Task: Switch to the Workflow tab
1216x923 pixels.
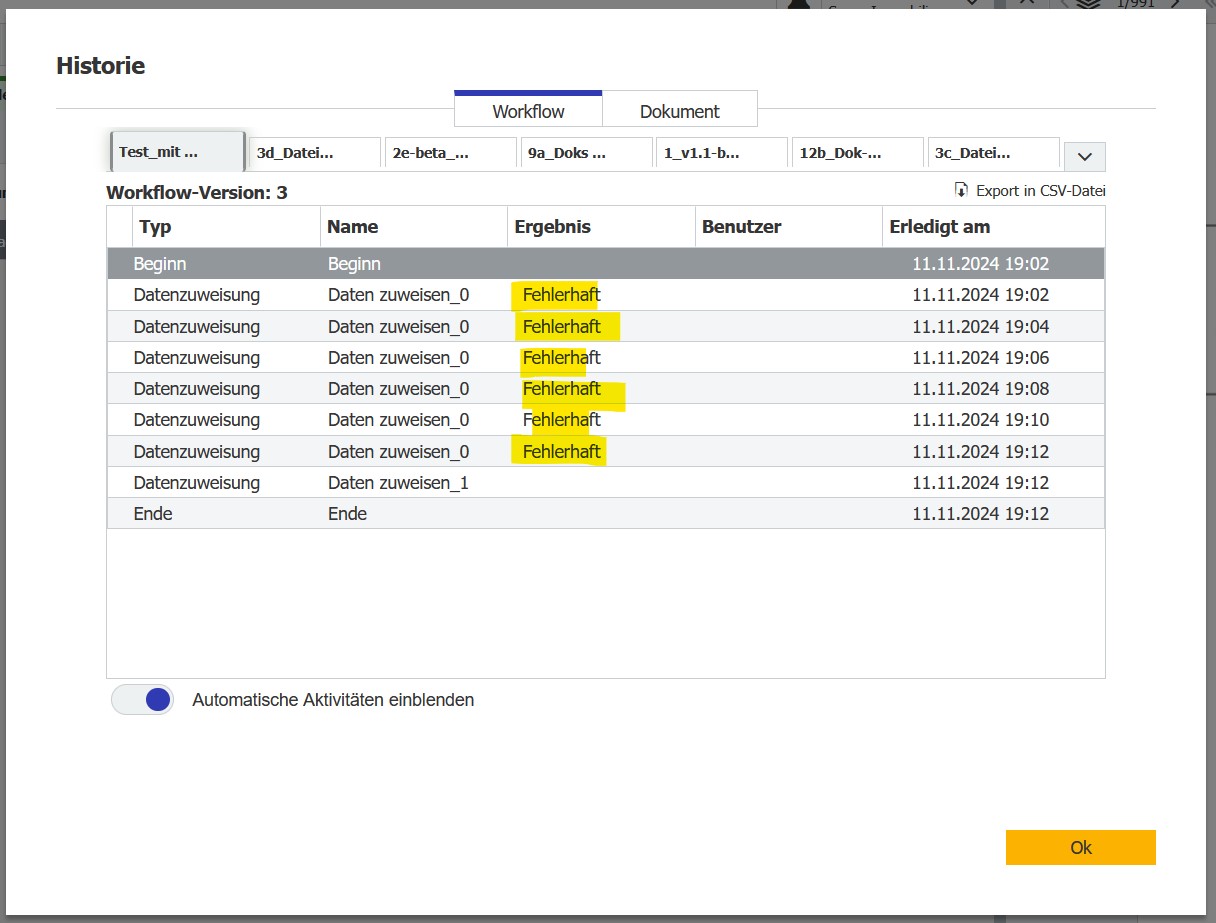Action: pos(528,111)
